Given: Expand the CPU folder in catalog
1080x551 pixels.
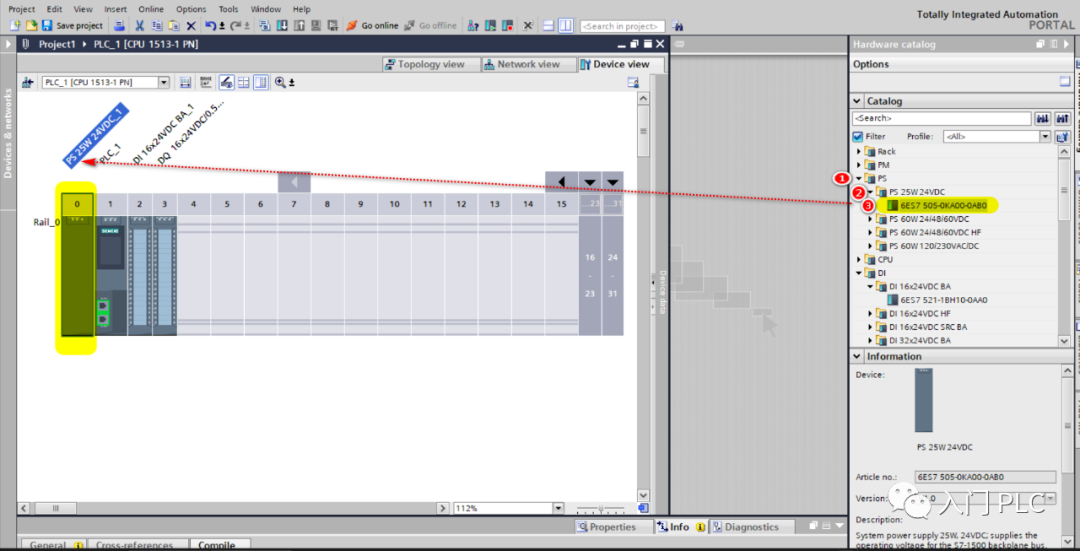Looking at the screenshot, I should click(x=859, y=260).
